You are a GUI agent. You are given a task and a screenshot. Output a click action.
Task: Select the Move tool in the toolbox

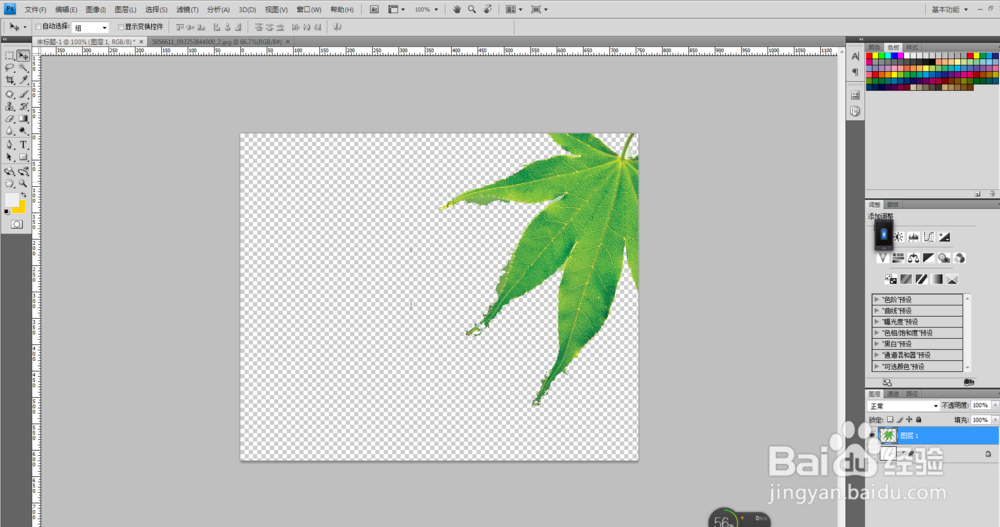(x=23, y=56)
